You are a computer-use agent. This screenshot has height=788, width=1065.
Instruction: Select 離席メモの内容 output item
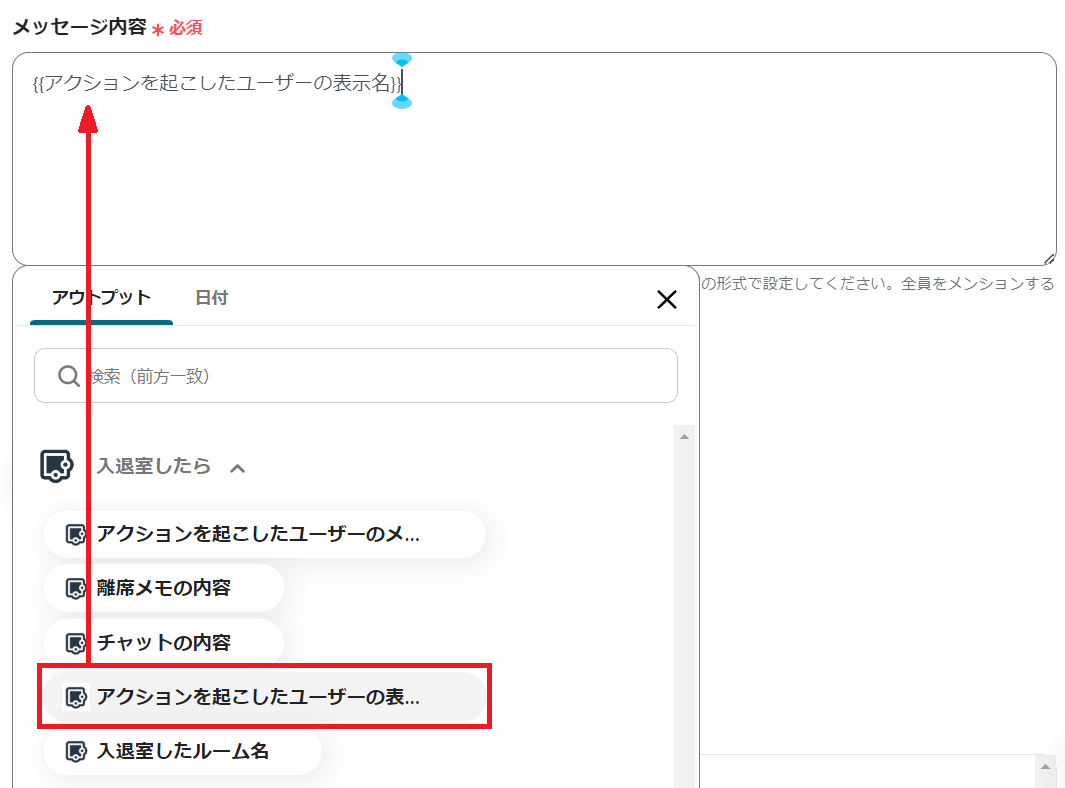tap(163, 588)
